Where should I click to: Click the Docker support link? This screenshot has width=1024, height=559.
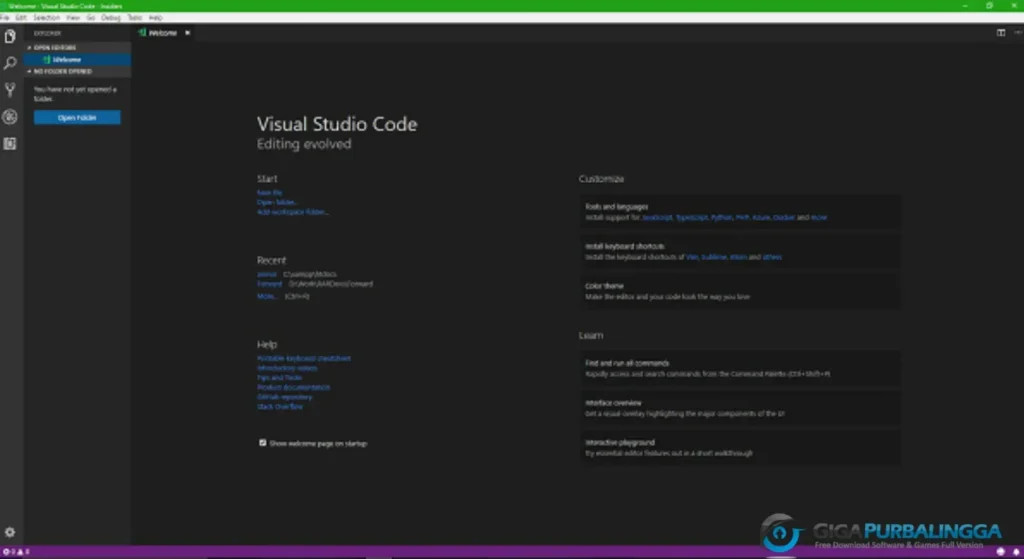tap(784, 217)
